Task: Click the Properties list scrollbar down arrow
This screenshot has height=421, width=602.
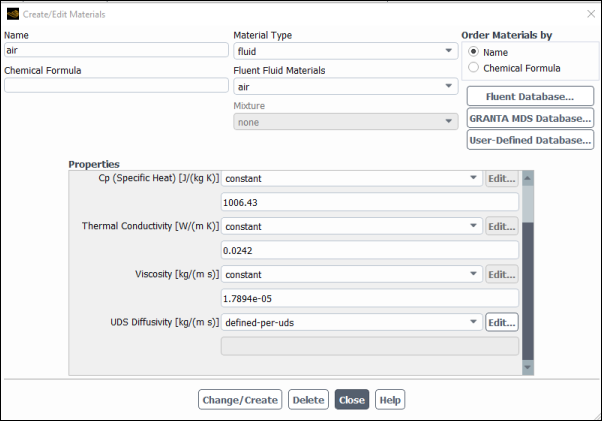Action: coord(527,368)
